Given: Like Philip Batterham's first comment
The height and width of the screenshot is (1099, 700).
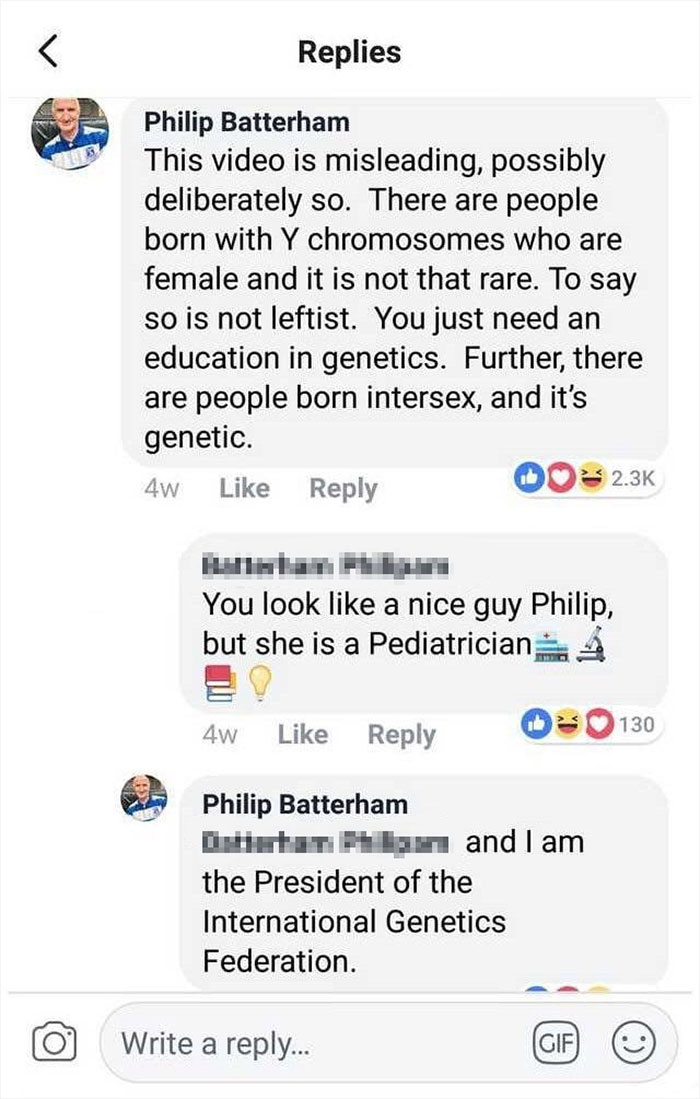Looking at the screenshot, I should coord(244,488).
